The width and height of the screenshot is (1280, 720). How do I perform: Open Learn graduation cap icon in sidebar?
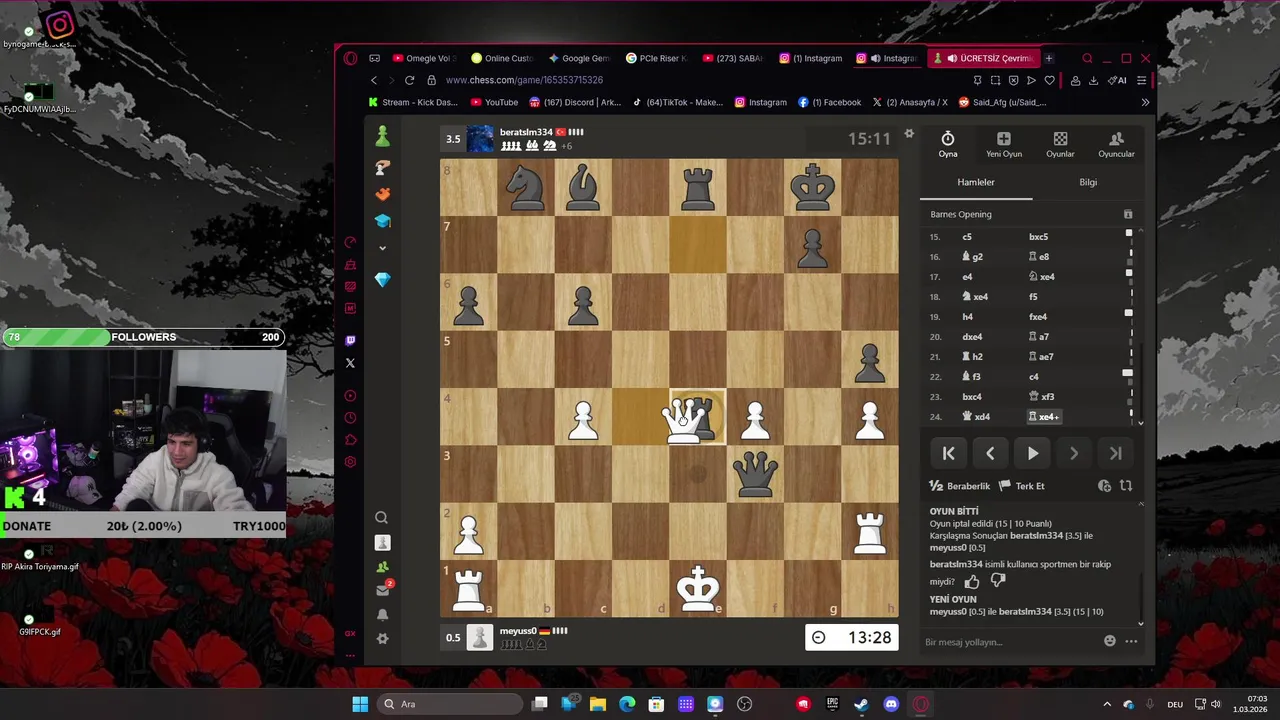coord(382,221)
